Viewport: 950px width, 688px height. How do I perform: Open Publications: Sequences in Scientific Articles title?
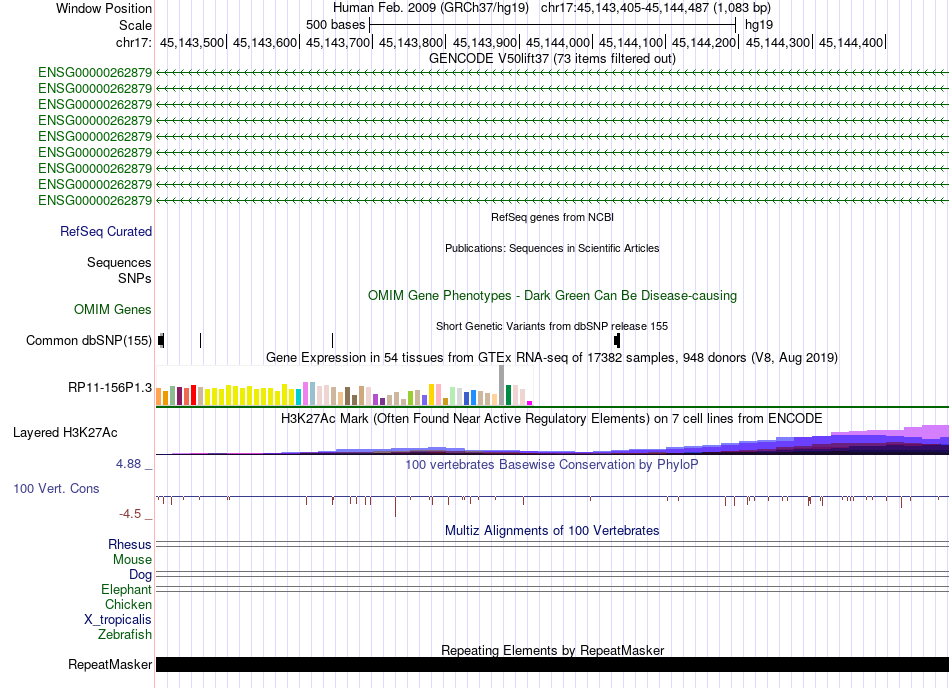tap(552, 248)
